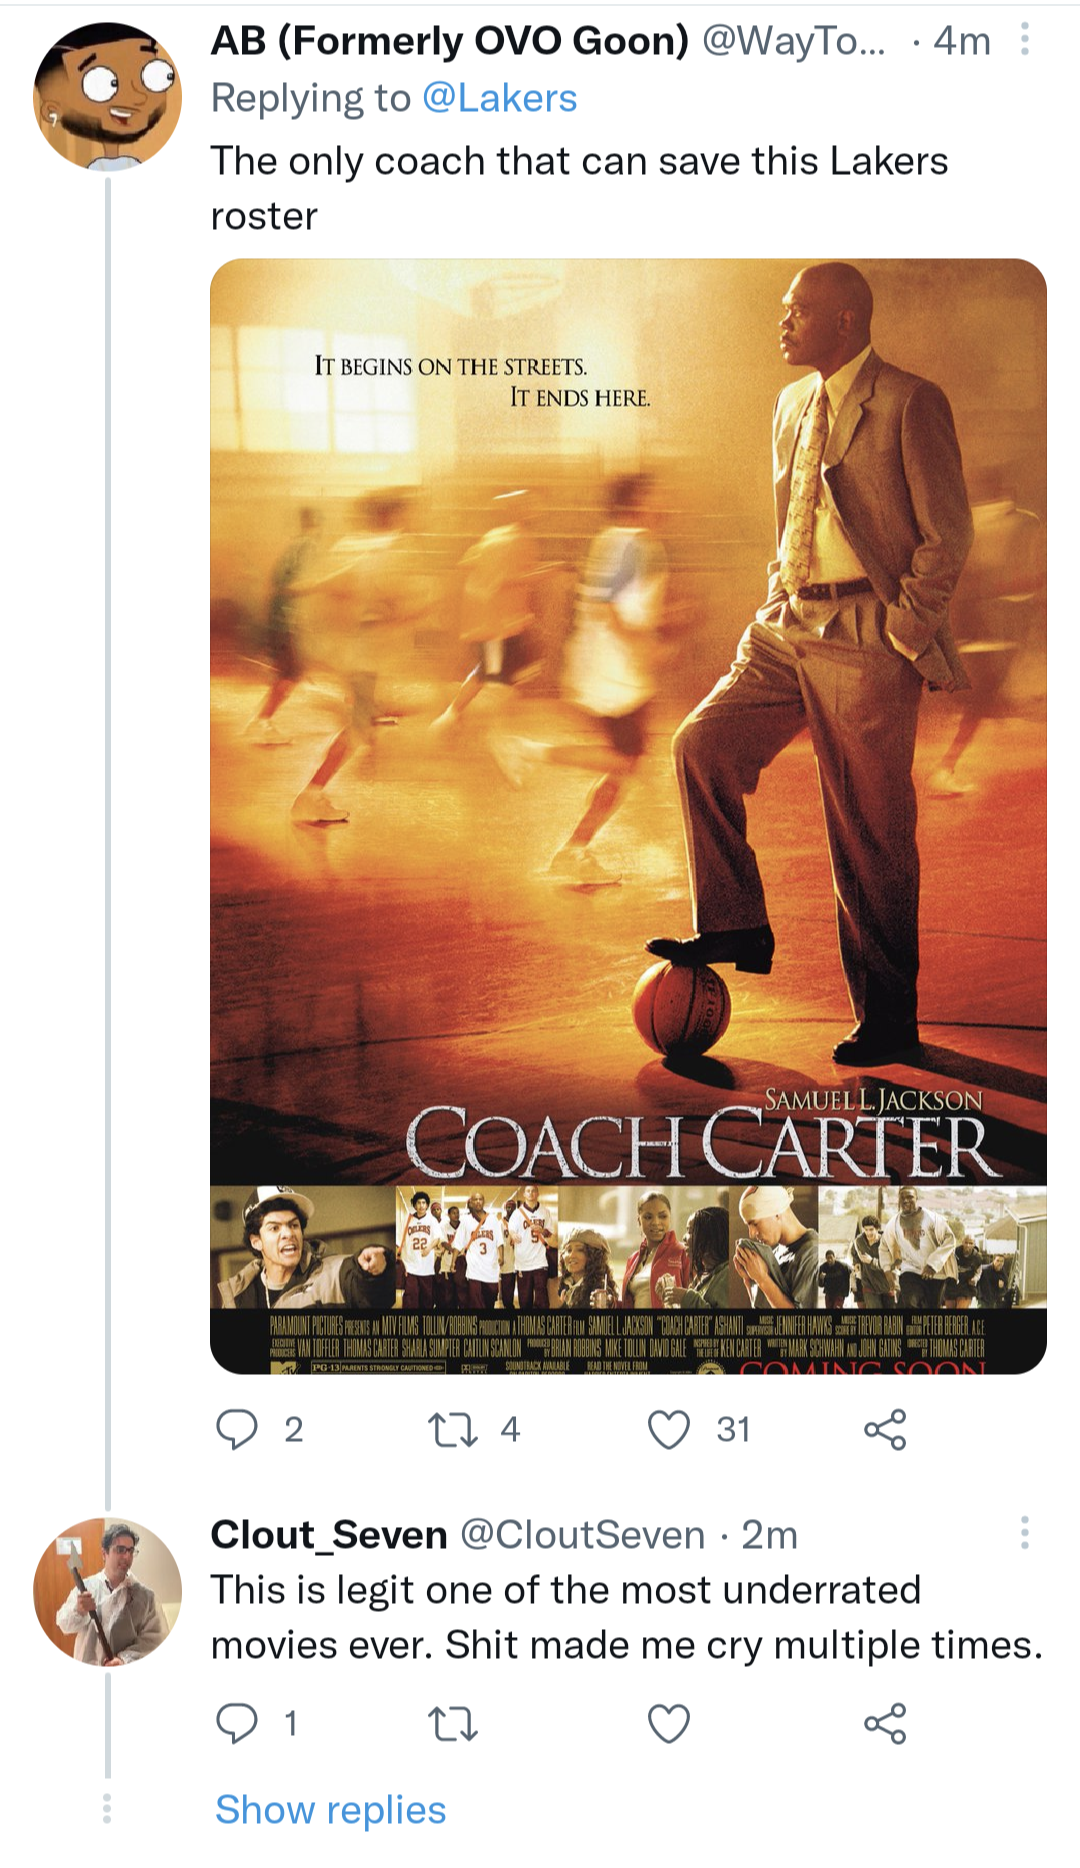Like AB's tweet with 31 likes
Image resolution: width=1080 pixels, height=1868 pixels.
click(x=669, y=1429)
